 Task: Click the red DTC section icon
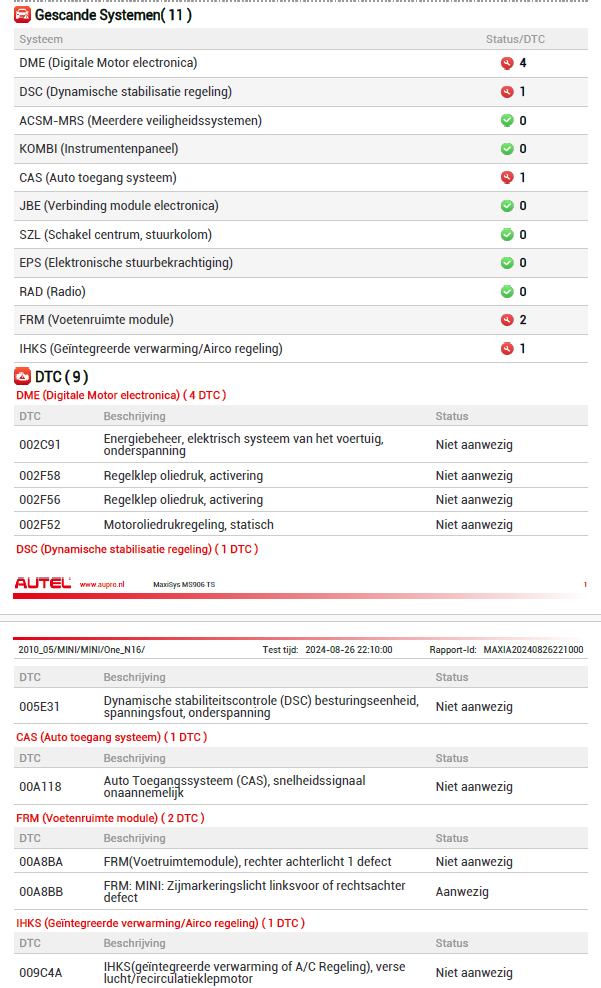22,377
